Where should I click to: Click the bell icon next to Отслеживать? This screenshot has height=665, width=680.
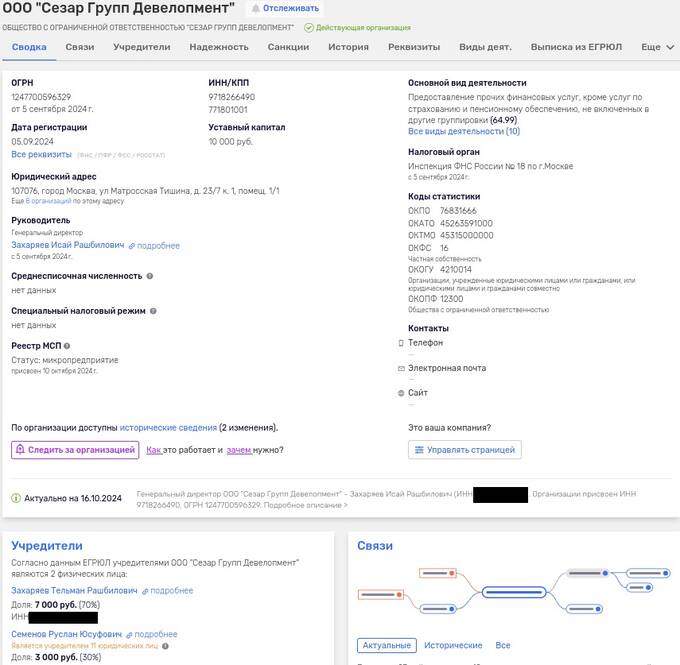(x=256, y=8)
